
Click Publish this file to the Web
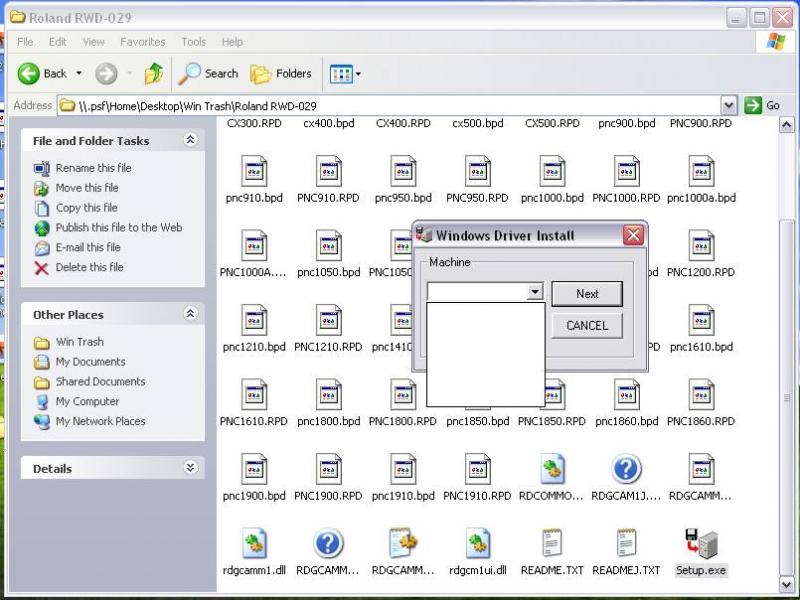coord(119,228)
